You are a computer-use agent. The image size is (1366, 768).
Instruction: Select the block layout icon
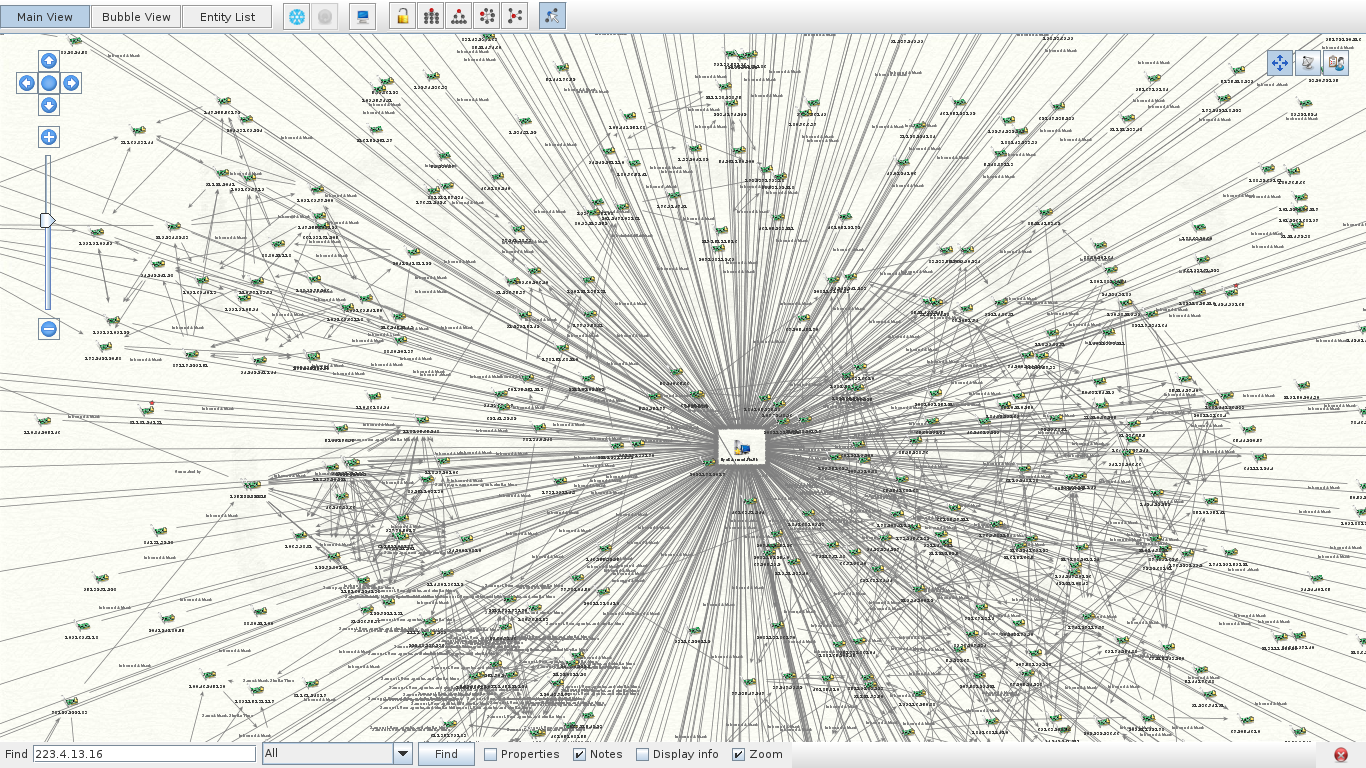point(430,16)
